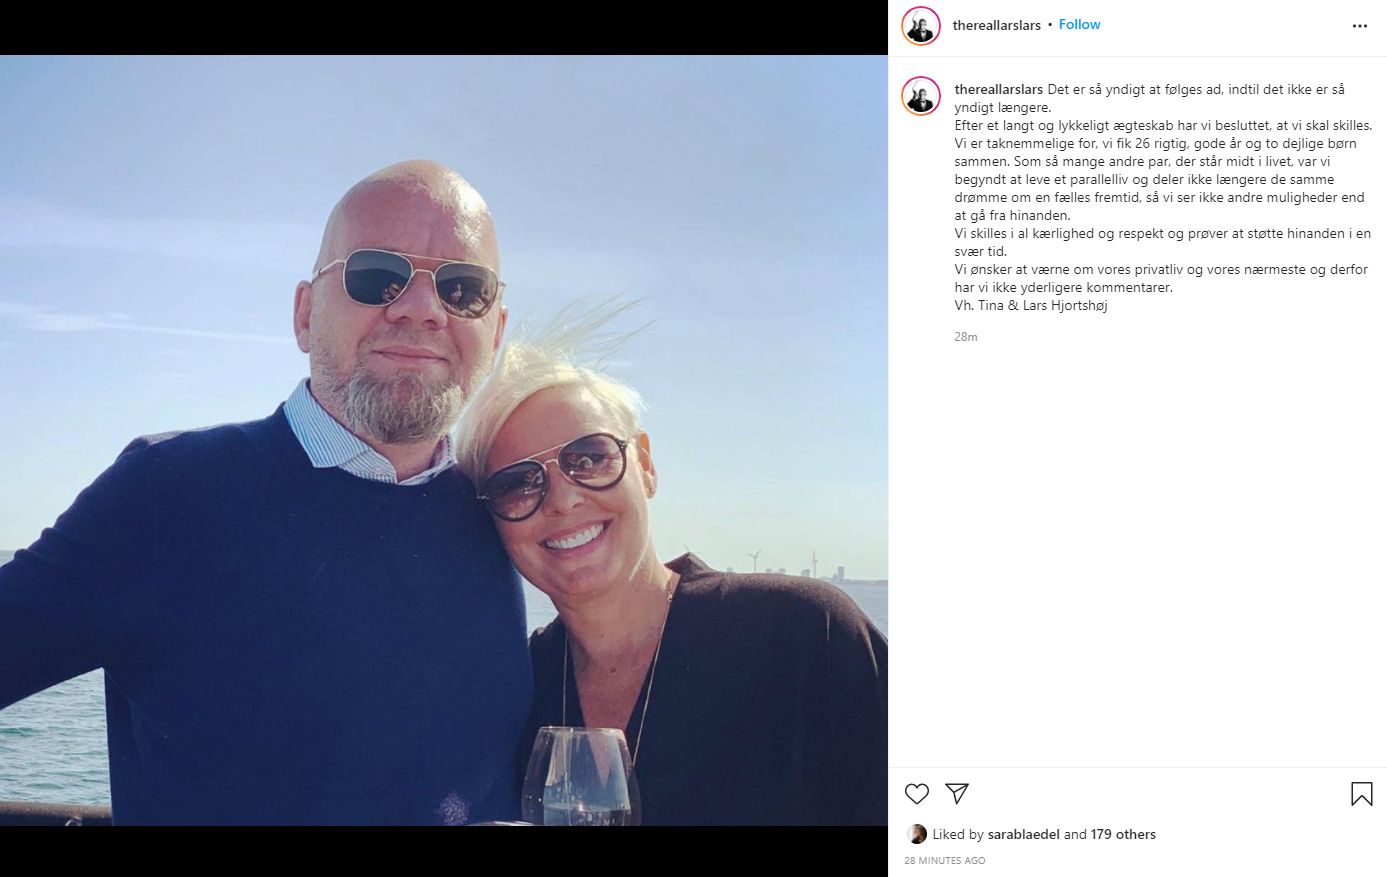Screen dimensions: 1387x877
Task: Click the caption line starting "Efter et langt"
Action: point(1163,125)
